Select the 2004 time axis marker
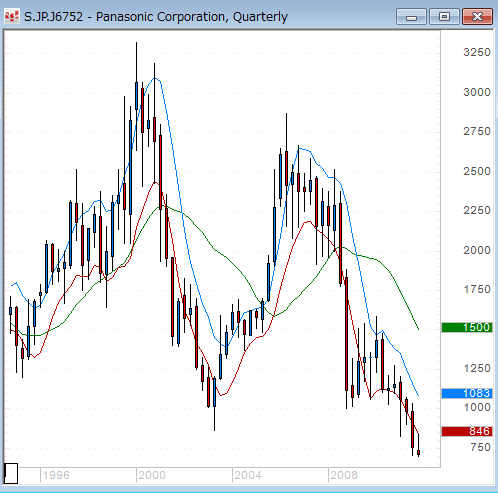 click(248, 475)
